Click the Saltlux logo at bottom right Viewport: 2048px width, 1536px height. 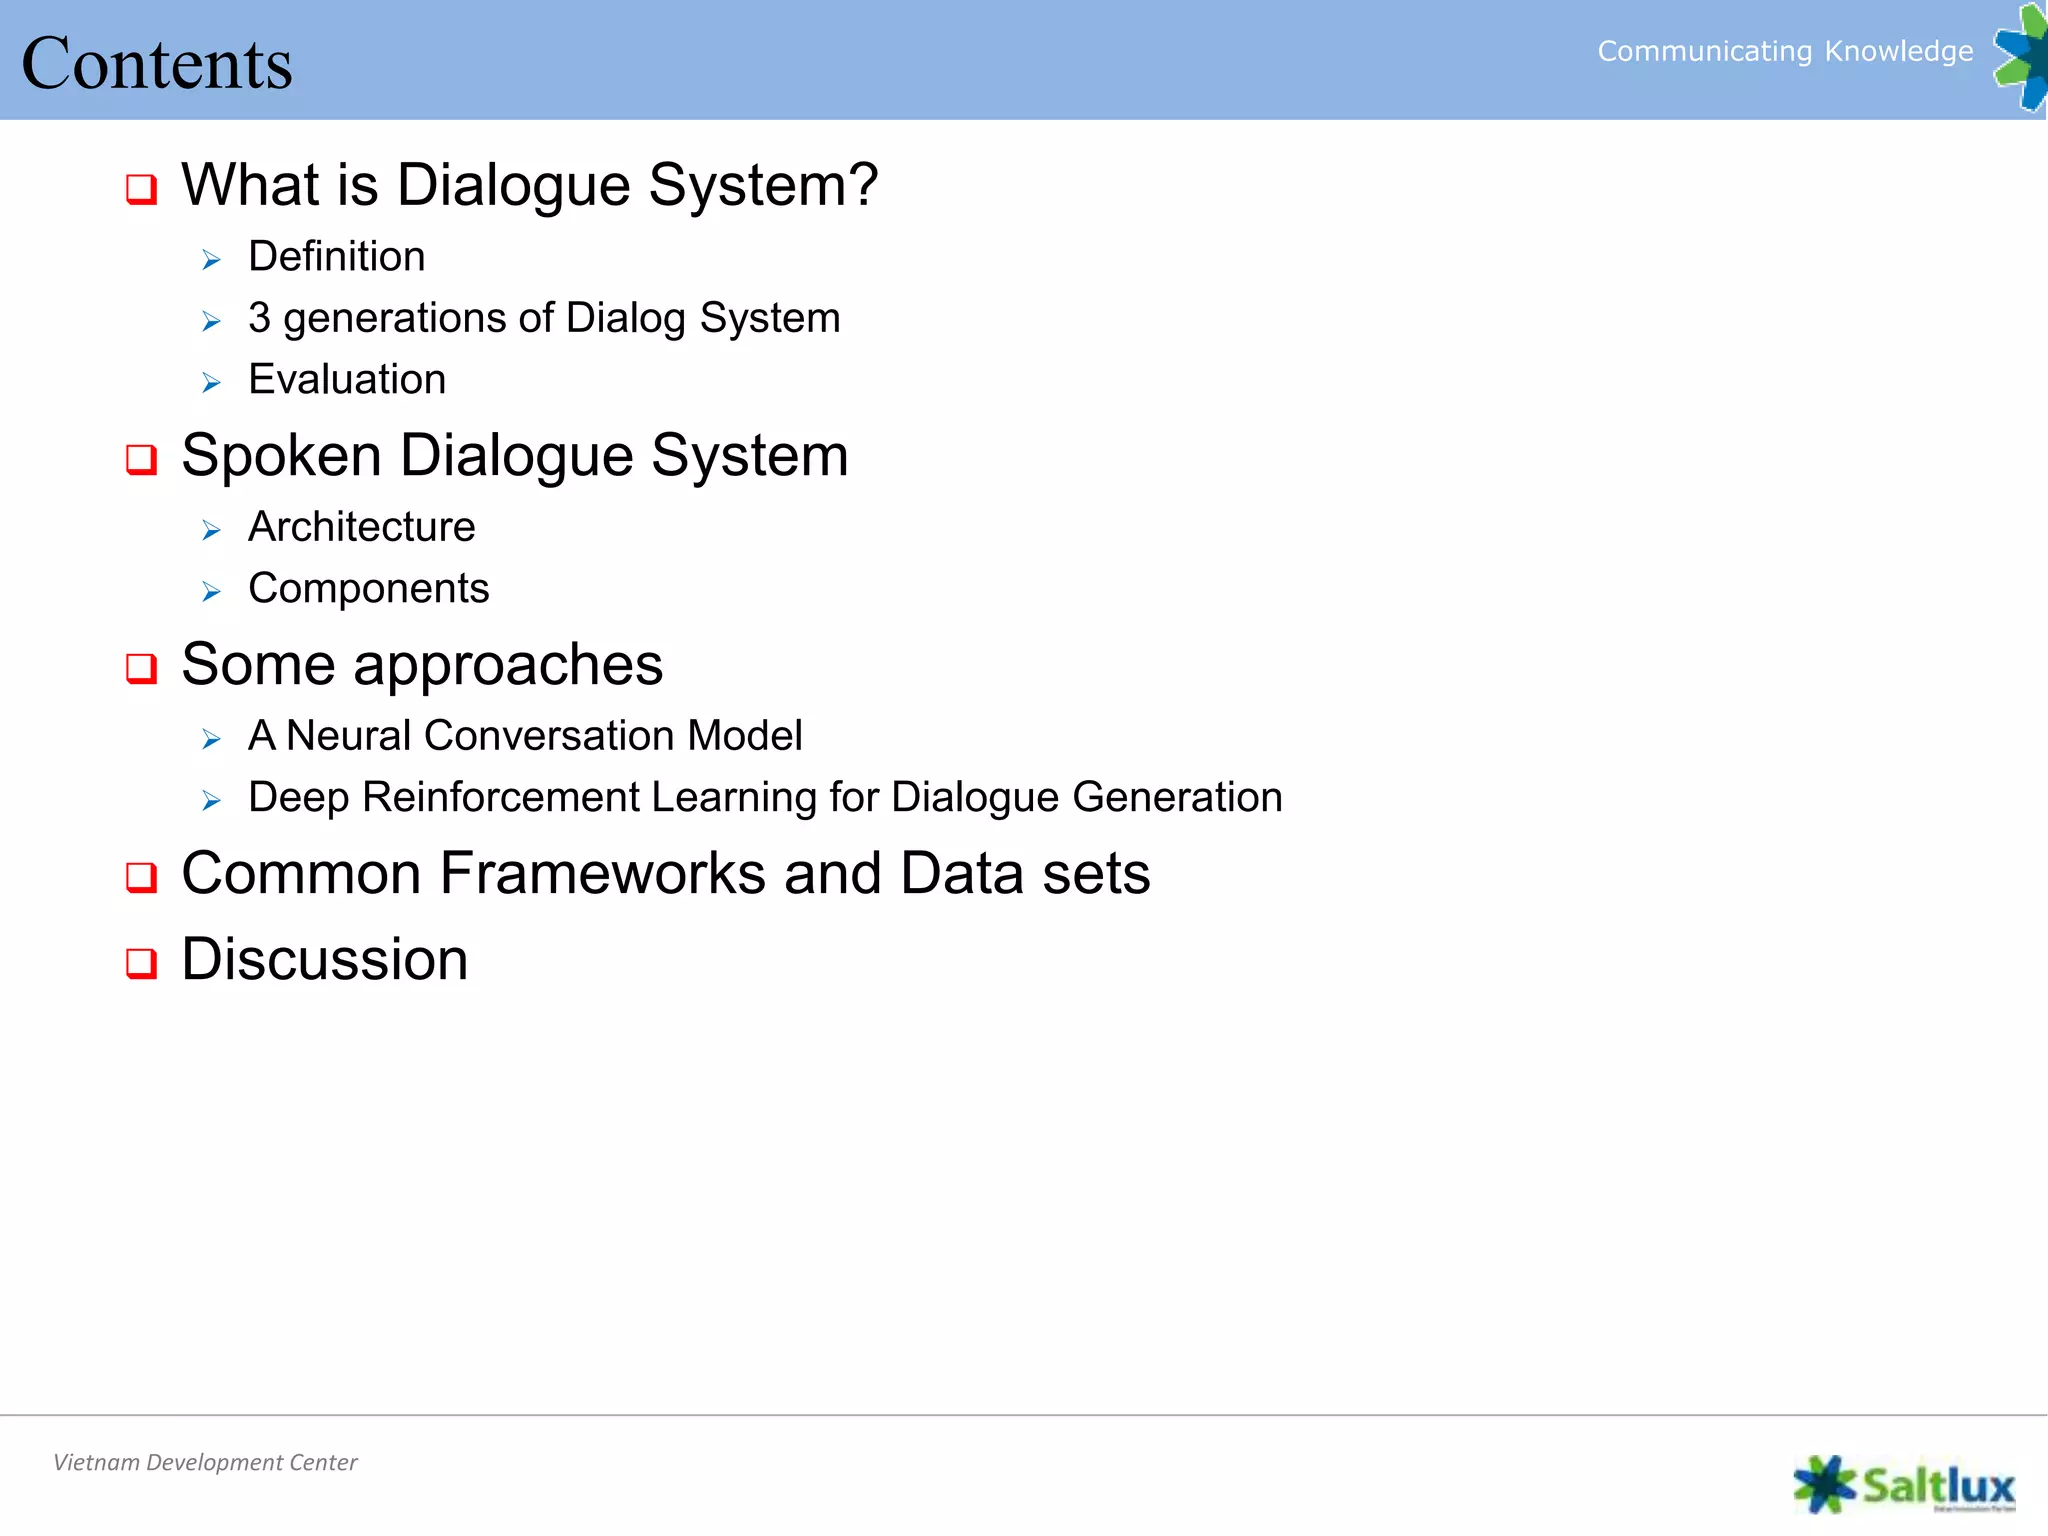[x=1904, y=1484]
